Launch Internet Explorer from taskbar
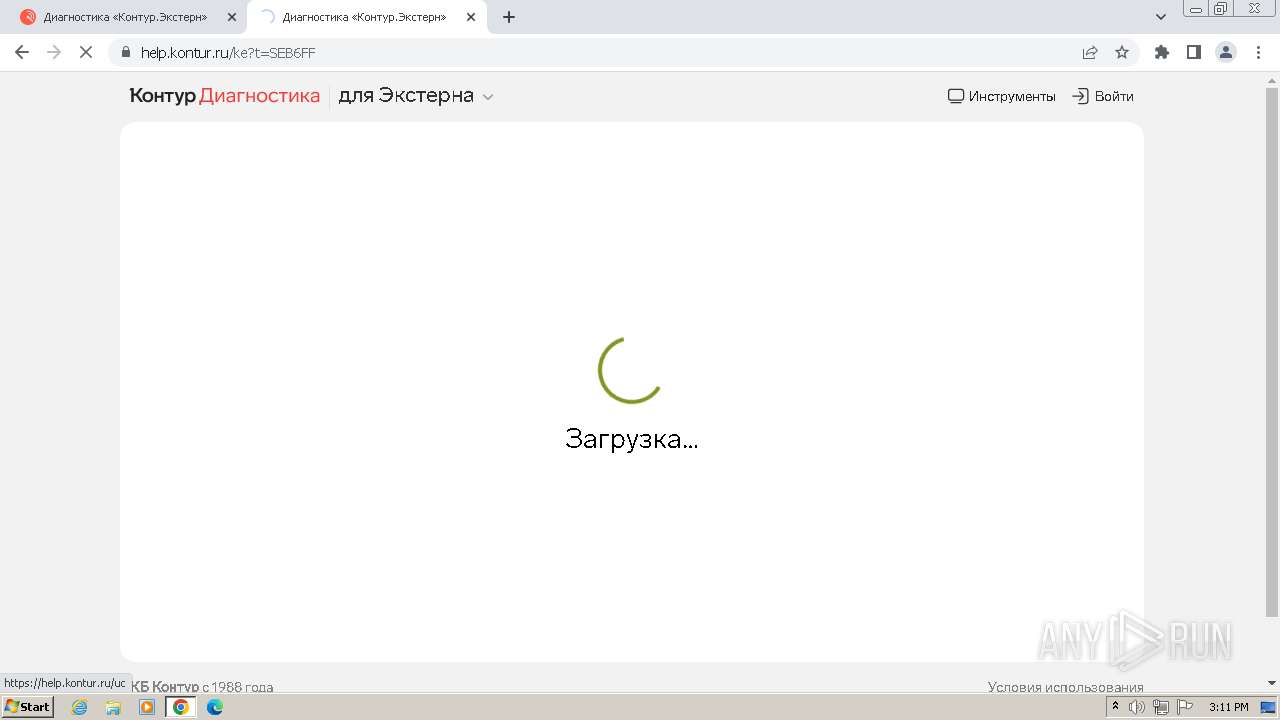1280x720 pixels. point(80,707)
